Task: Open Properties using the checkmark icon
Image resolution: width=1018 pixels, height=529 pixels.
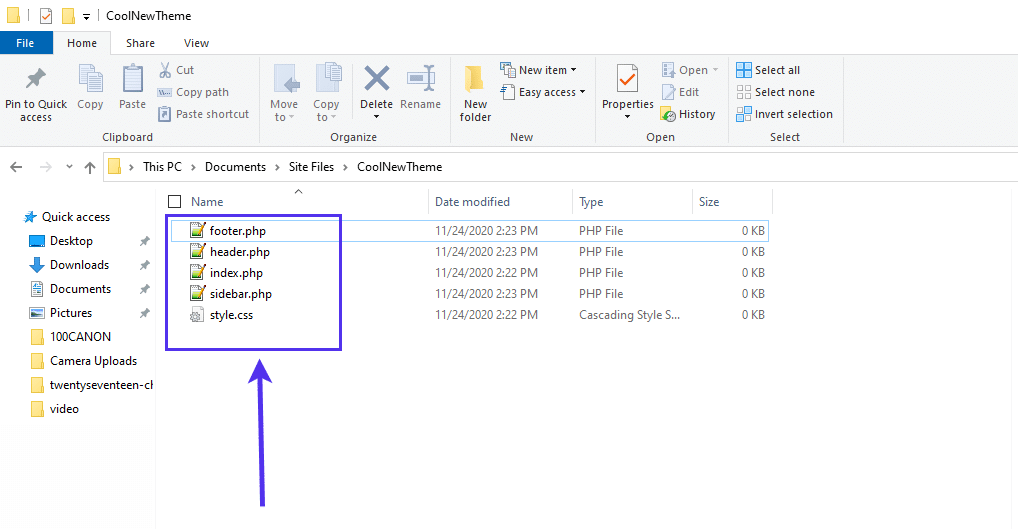Action: pos(627,79)
